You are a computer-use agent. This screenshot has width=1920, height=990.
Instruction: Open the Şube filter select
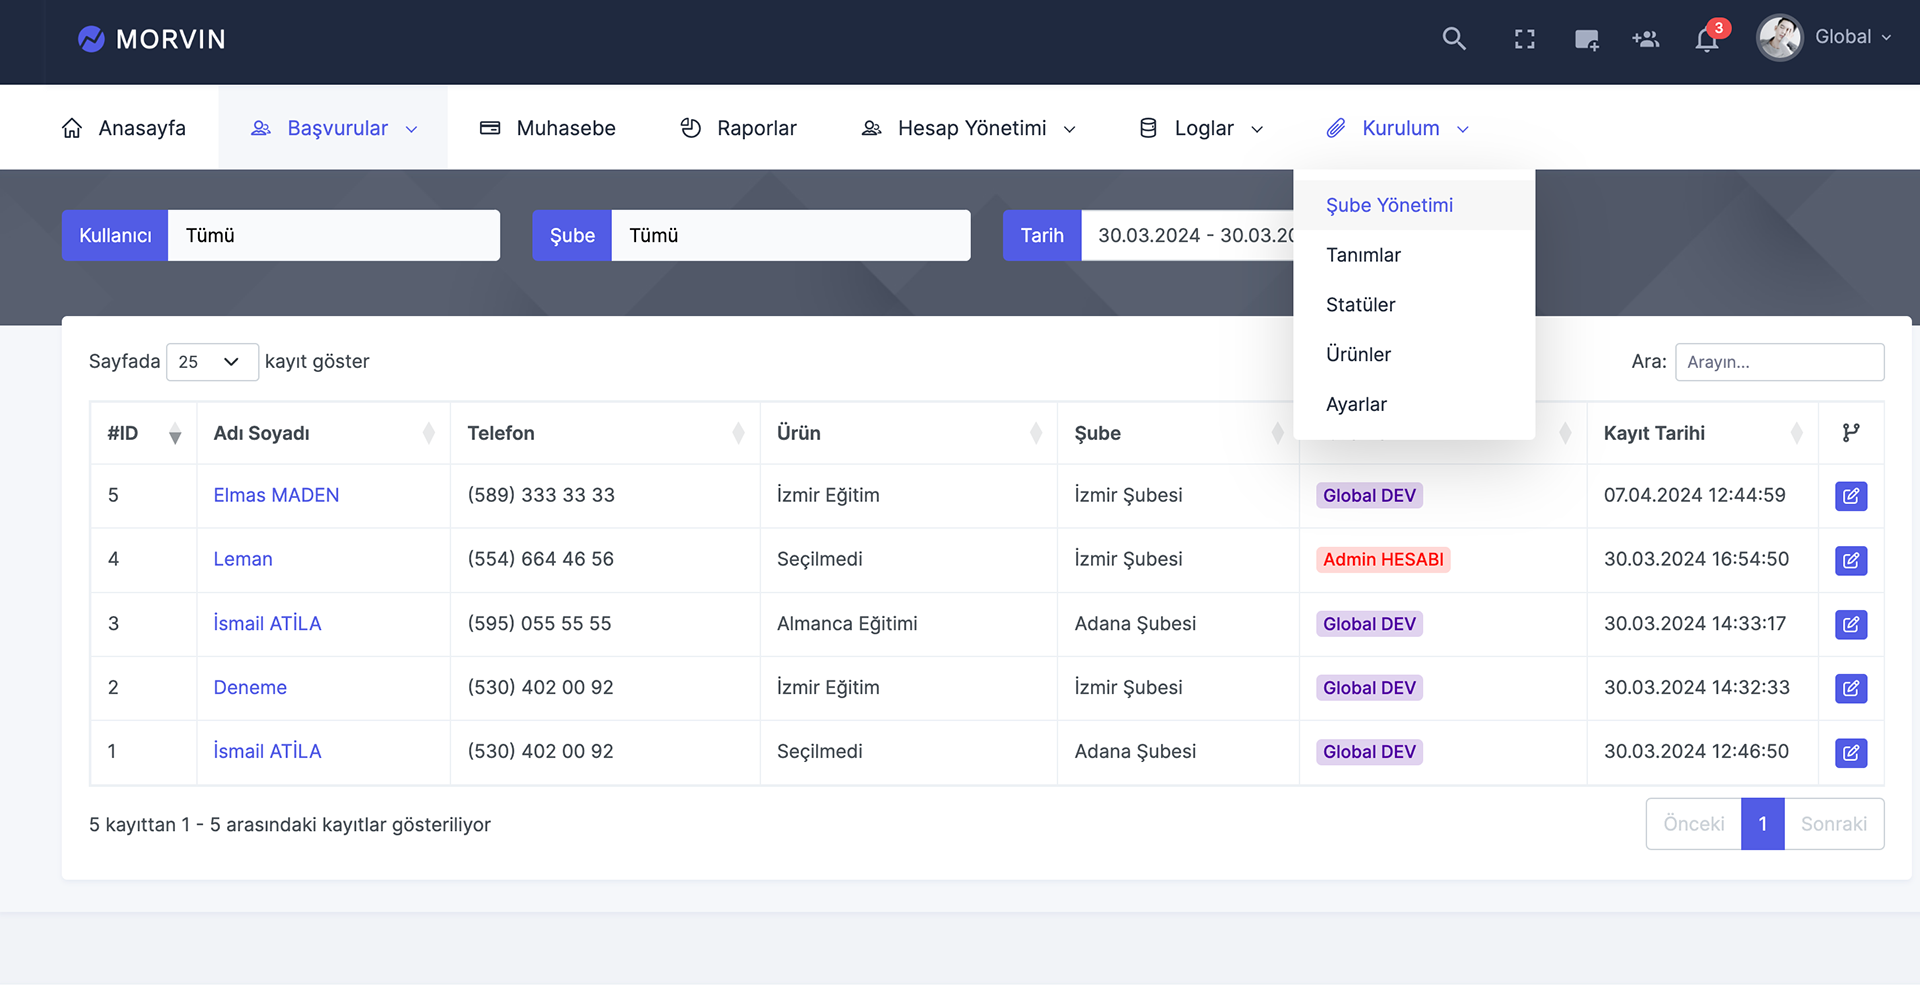click(x=791, y=235)
